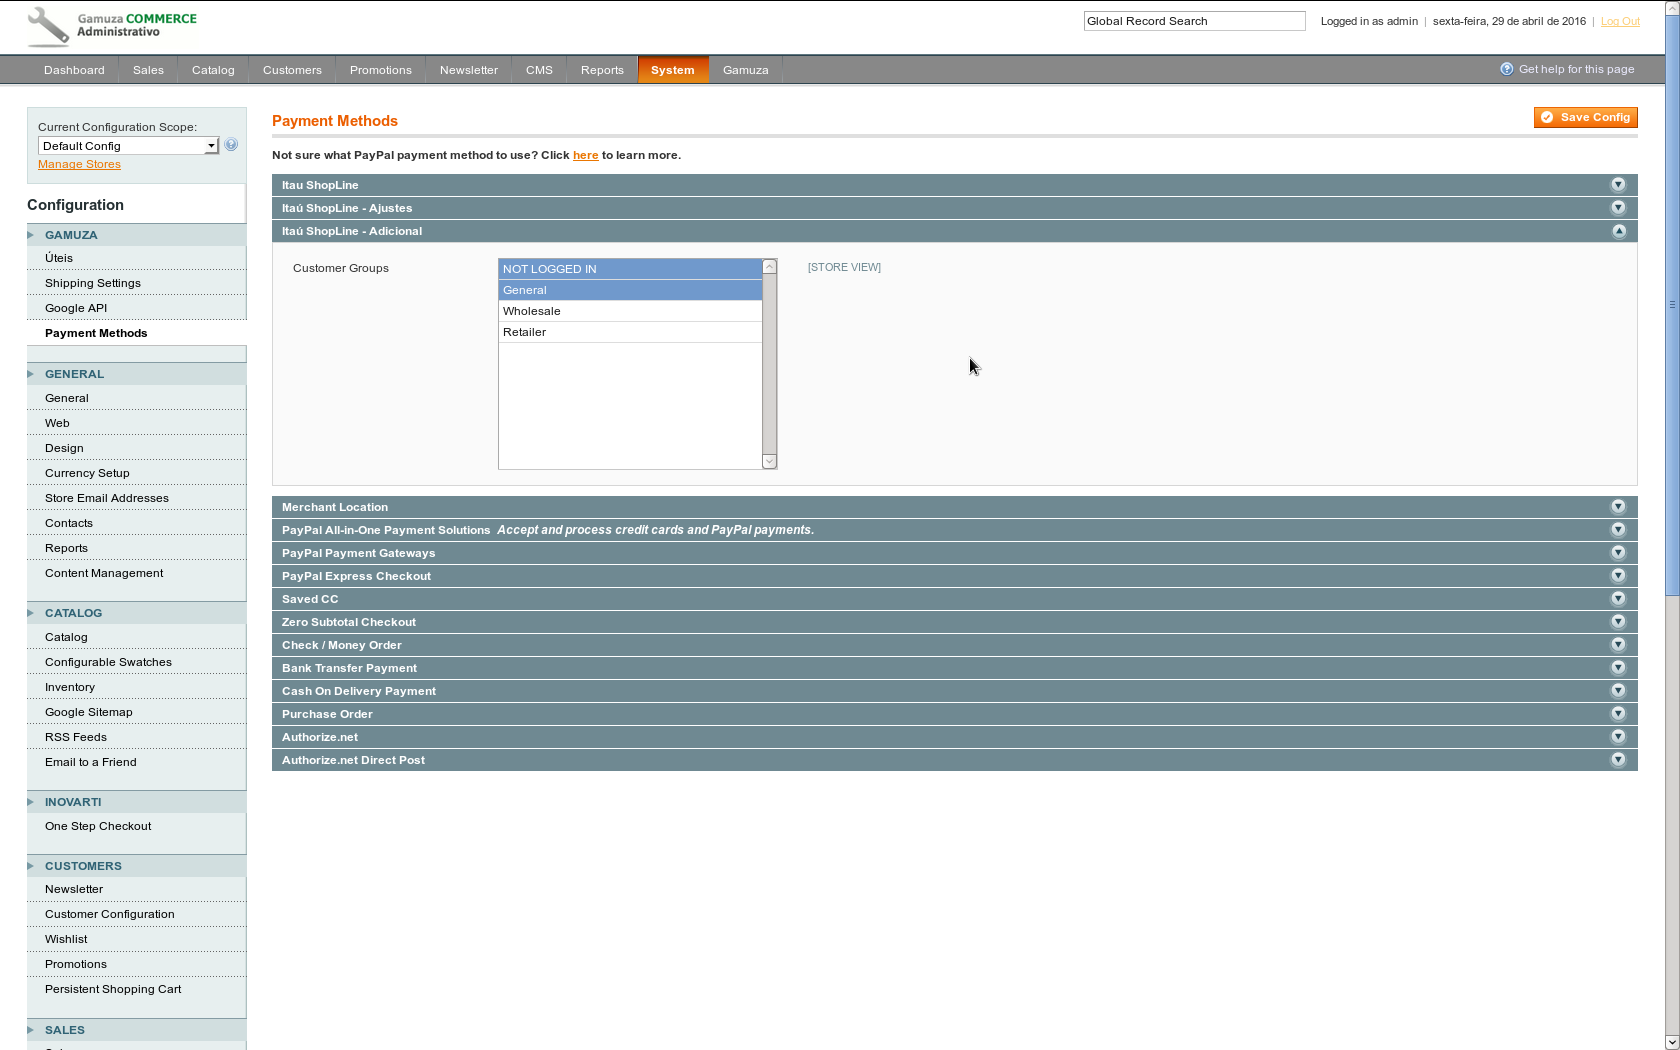Open the Reports menu in top bar
The image size is (1680, 1050).
point(602,70)
